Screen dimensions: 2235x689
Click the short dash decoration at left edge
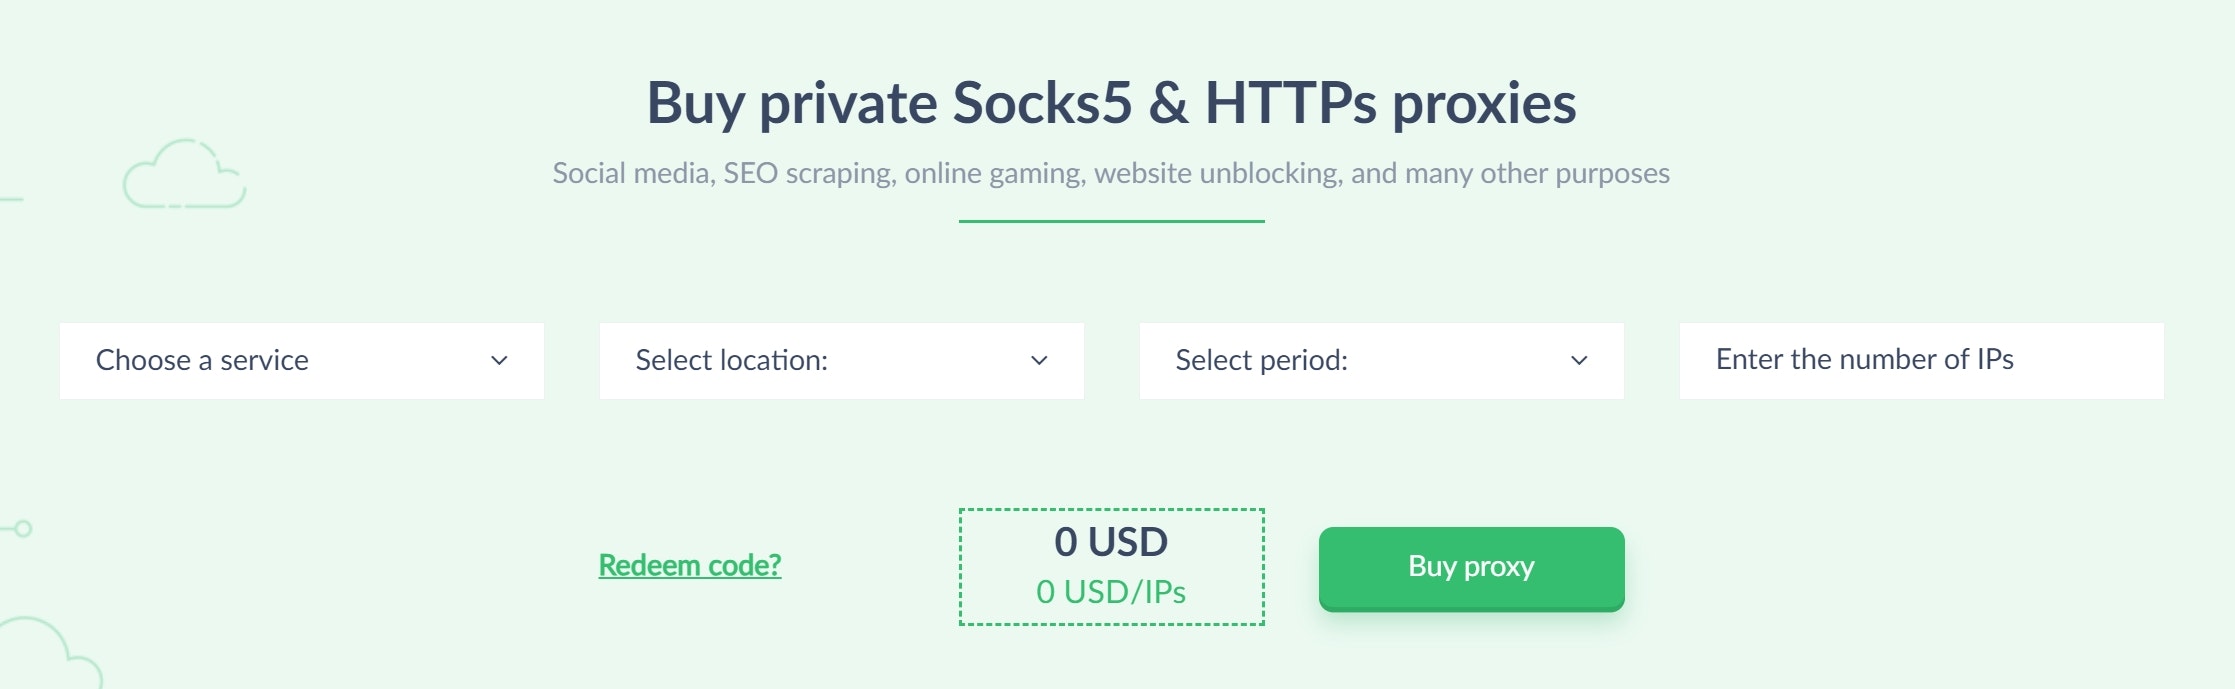point(11,200)
